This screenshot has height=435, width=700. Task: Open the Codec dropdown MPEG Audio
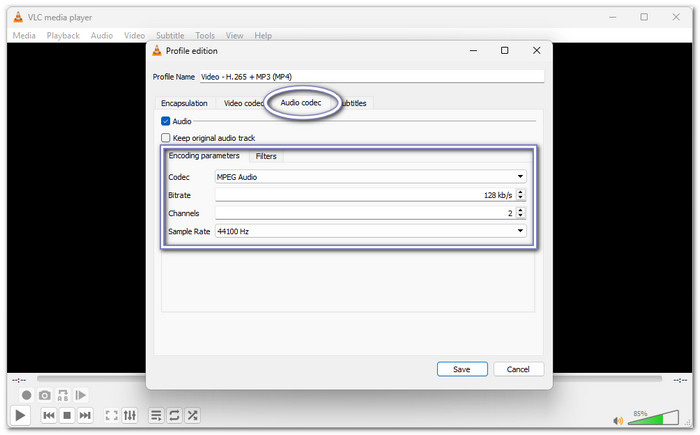tap(371, 177)
